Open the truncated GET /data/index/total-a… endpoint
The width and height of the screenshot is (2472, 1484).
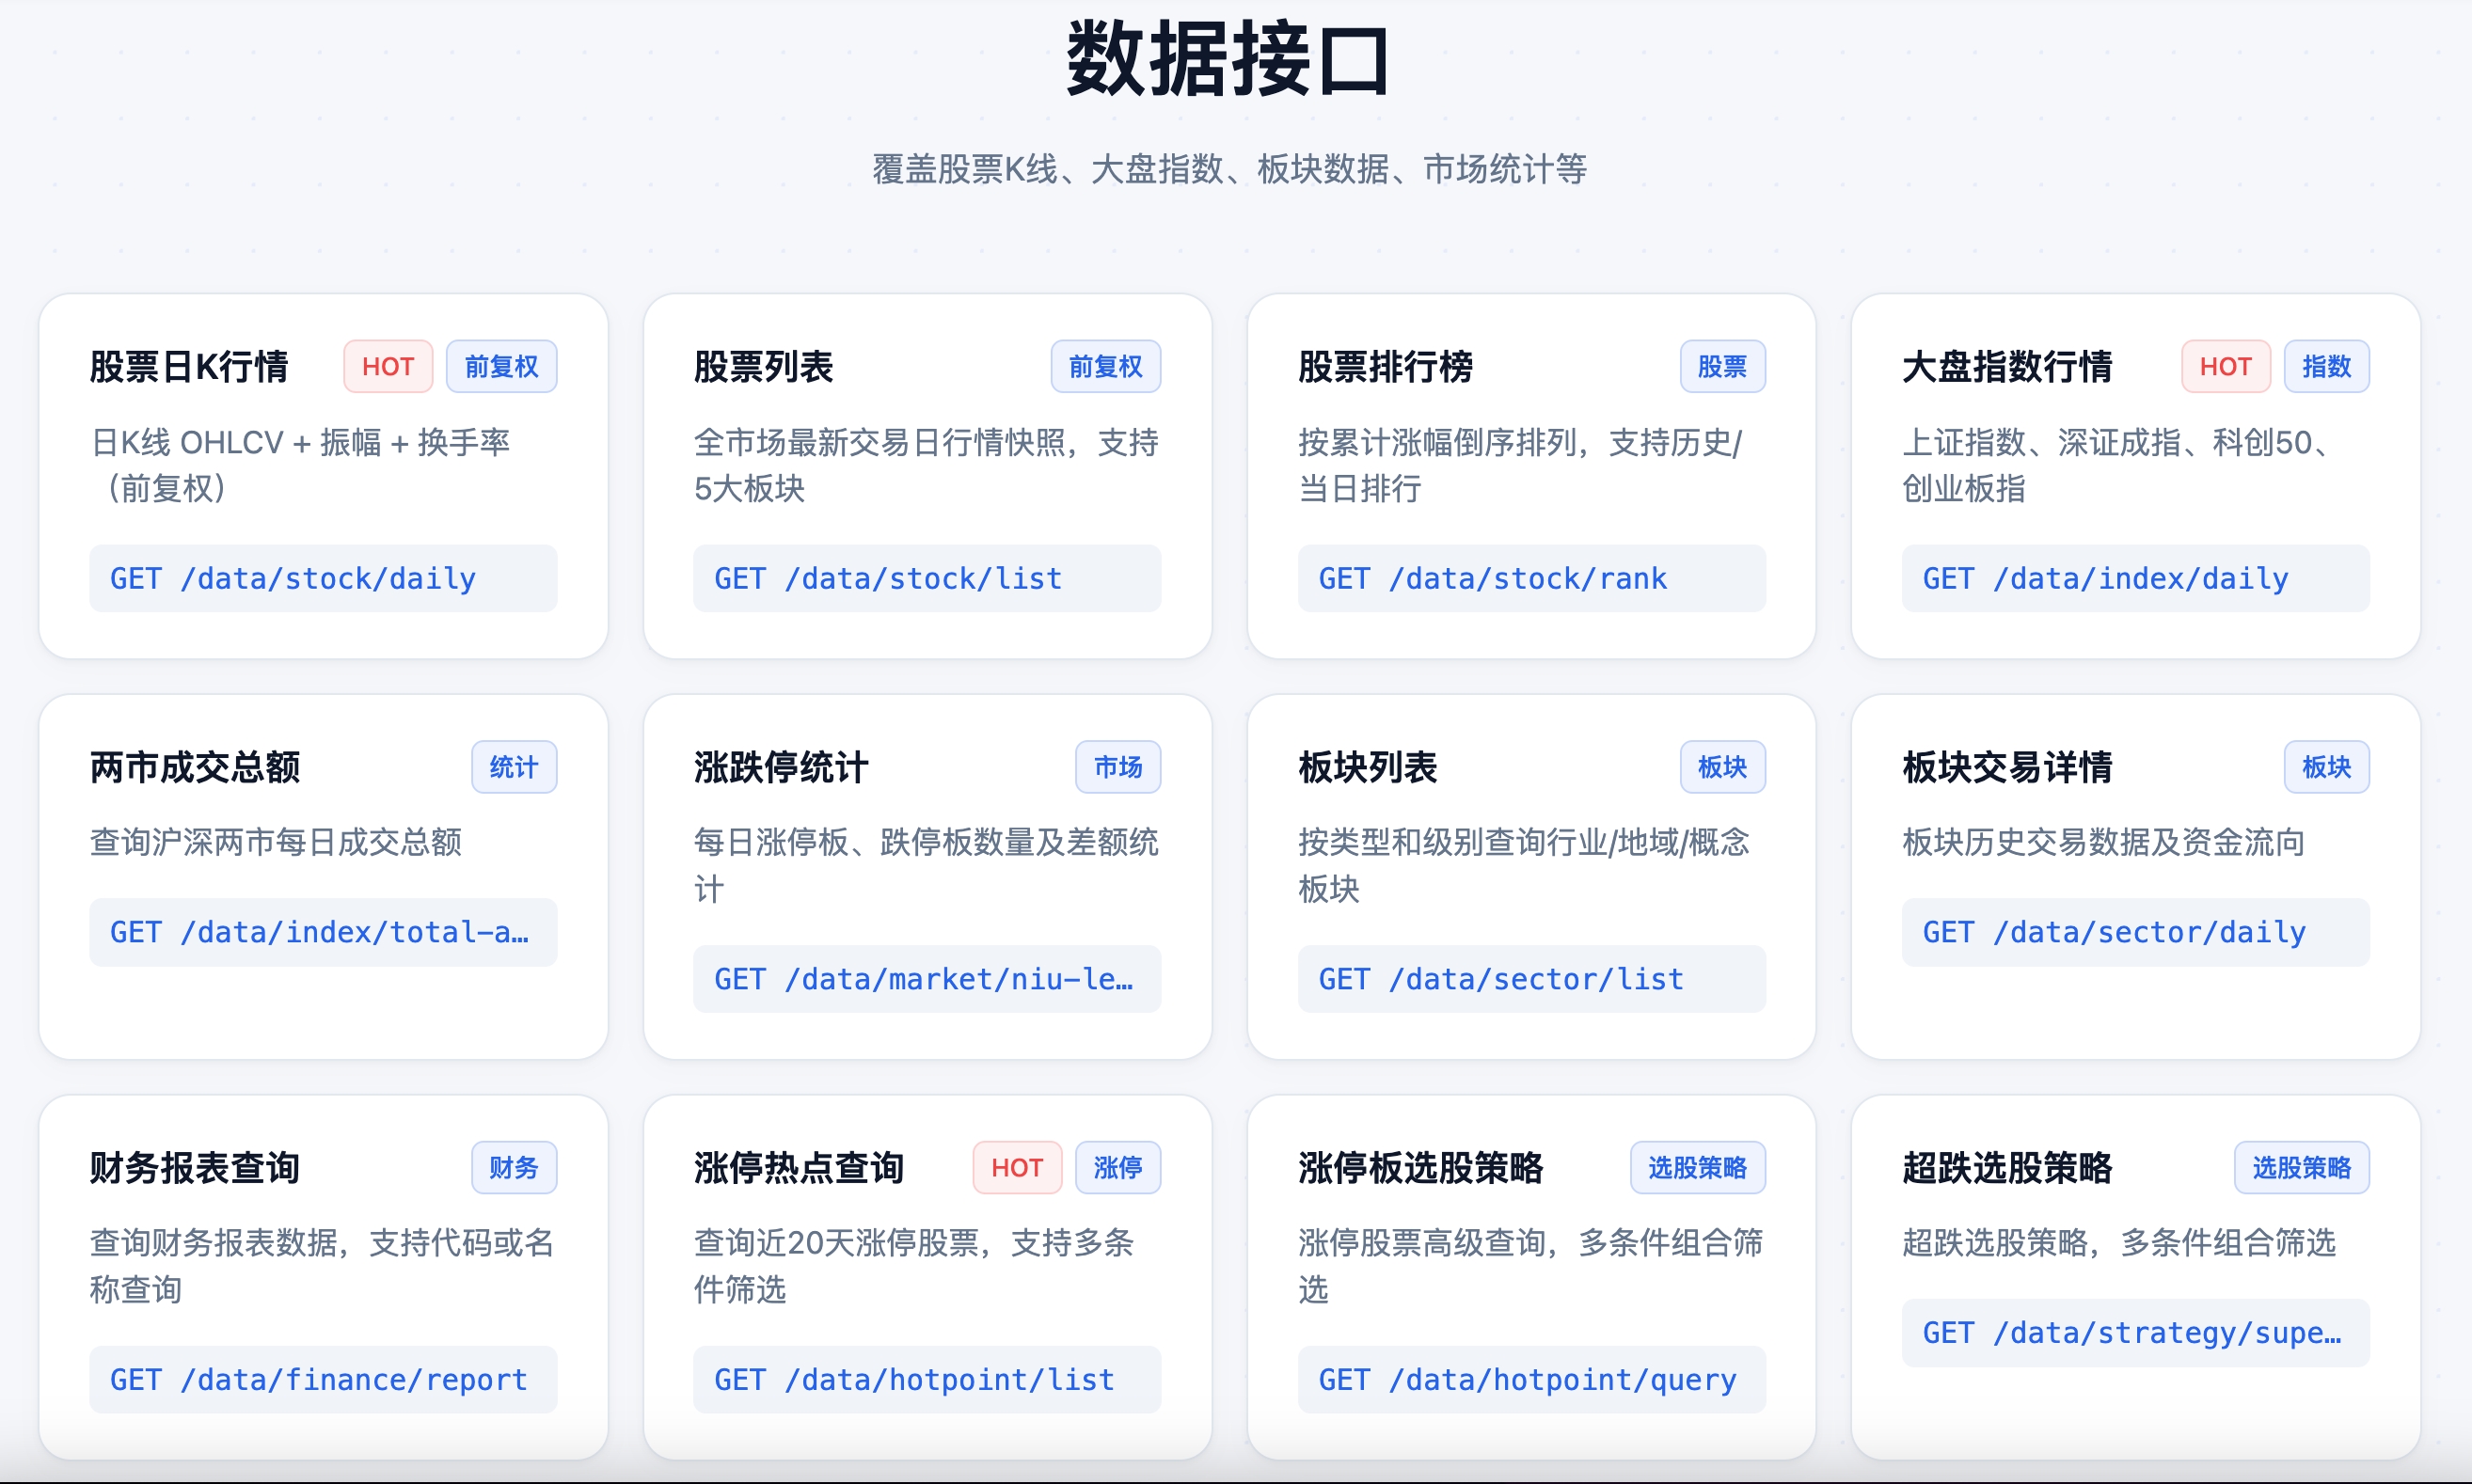coord(323,932)
